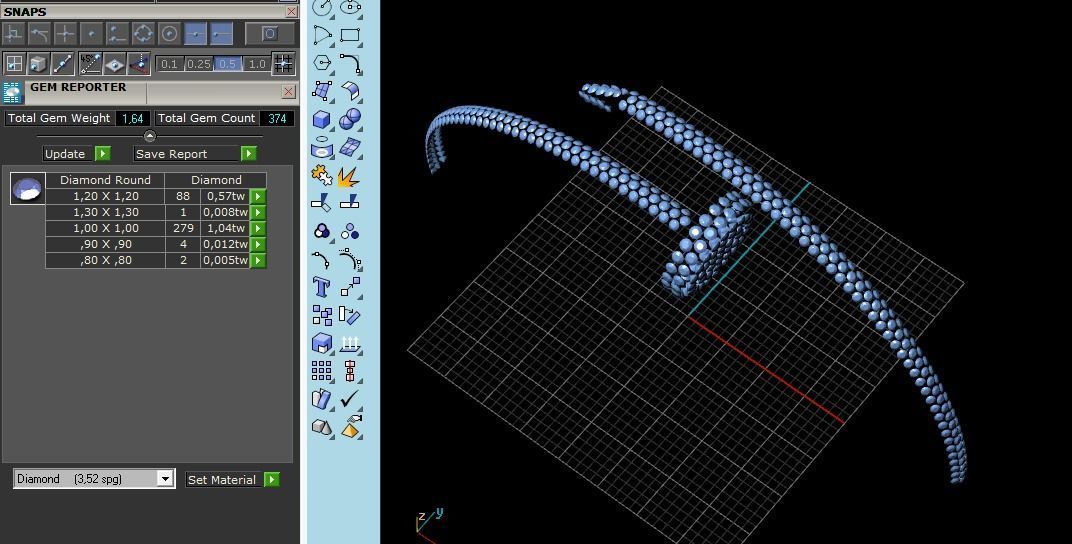
Task: Toggle the Quadrant snap
Action: point(143,33)
